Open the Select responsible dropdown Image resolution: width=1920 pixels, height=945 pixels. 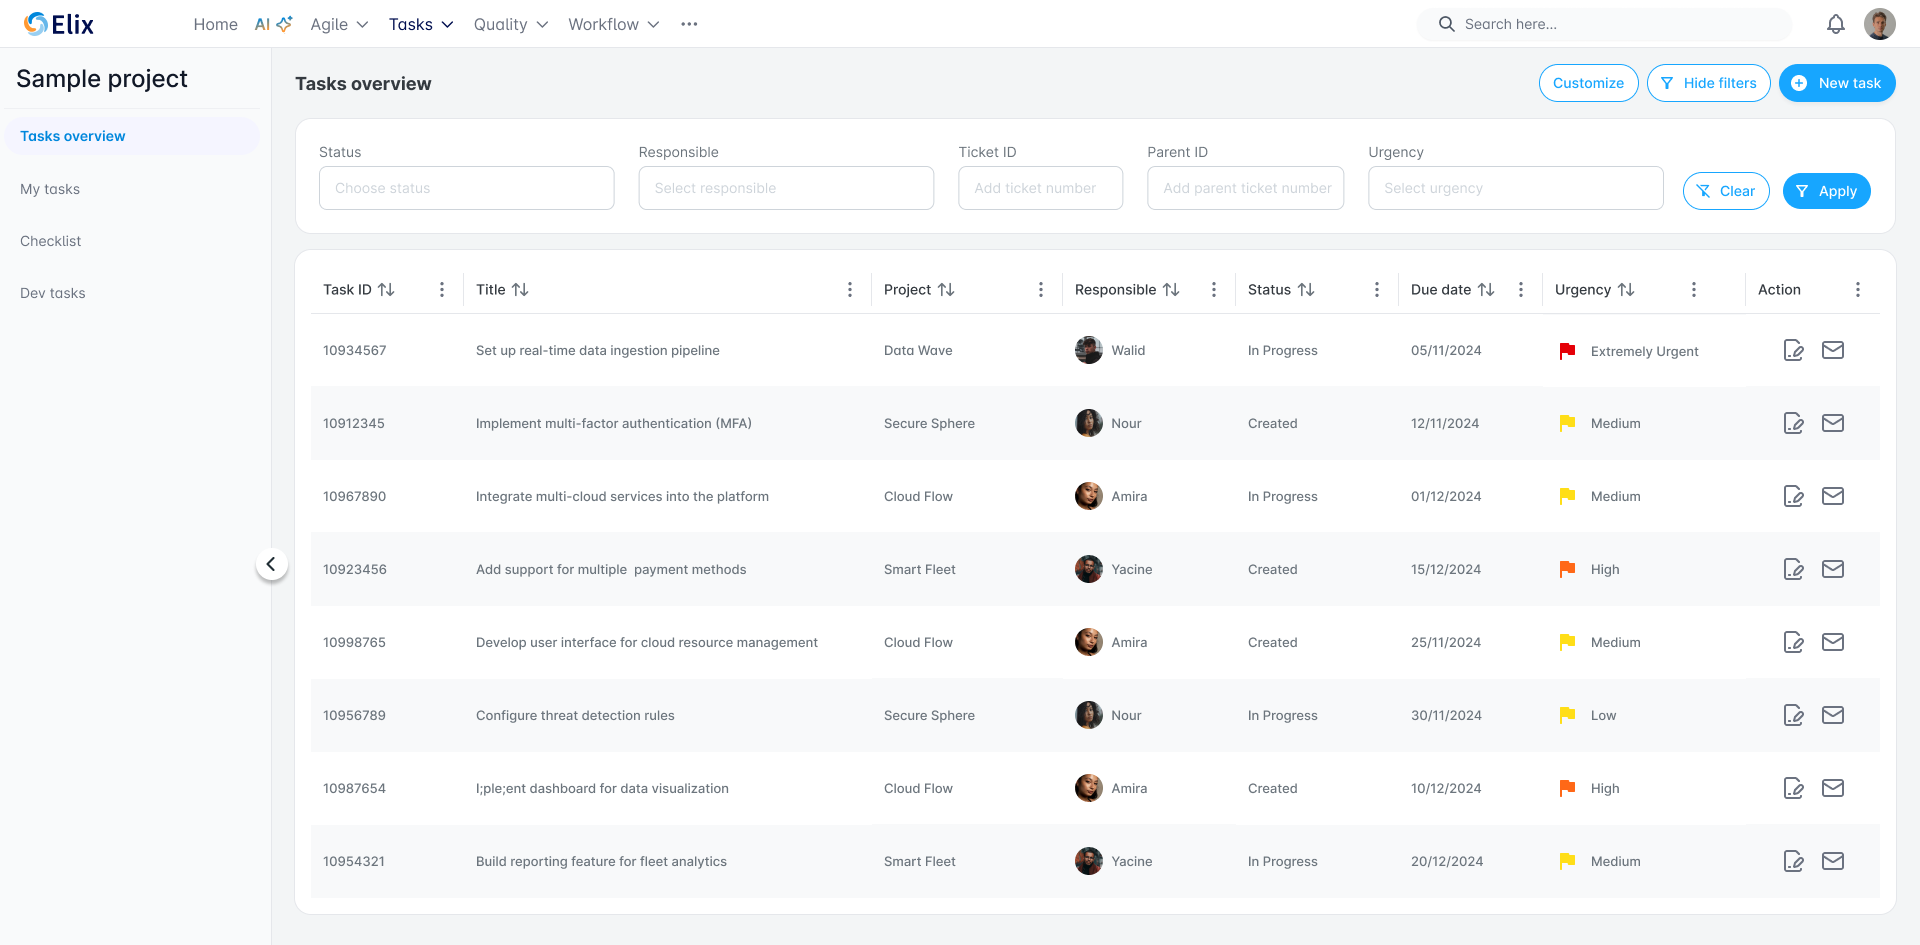click(x=786, y=188)
